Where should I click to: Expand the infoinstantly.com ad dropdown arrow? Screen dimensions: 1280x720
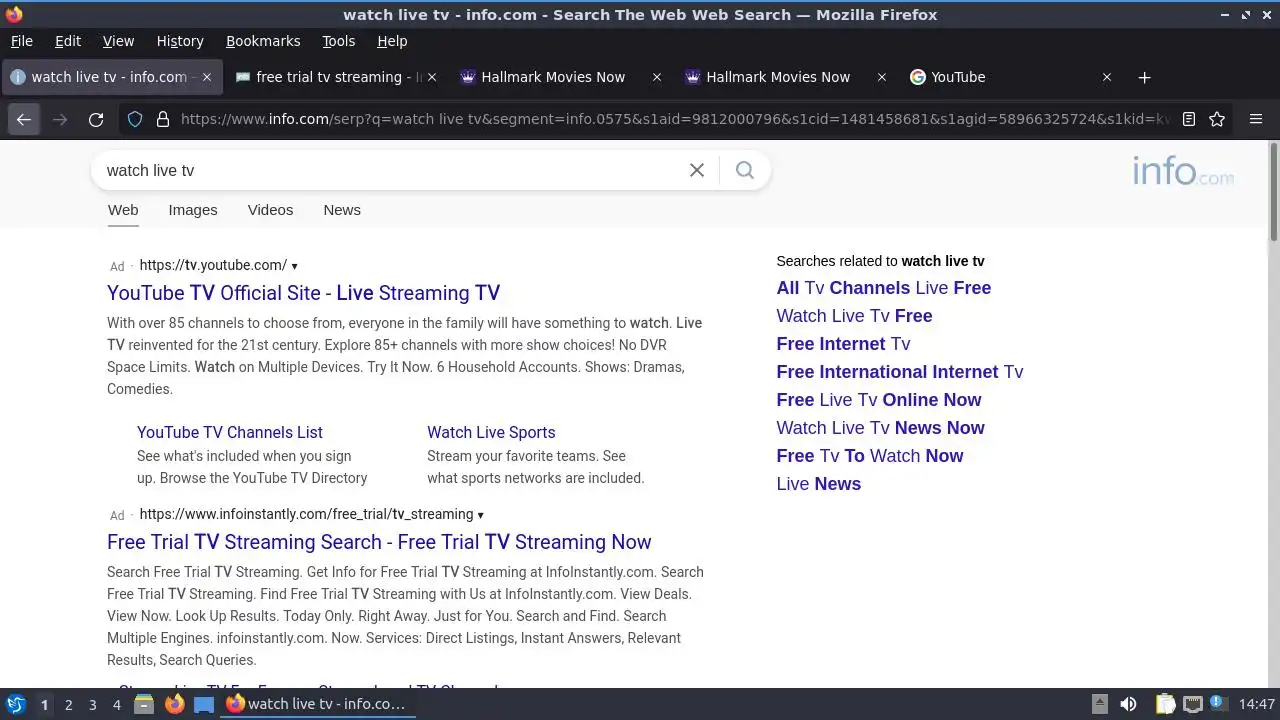tap(480, 515)
